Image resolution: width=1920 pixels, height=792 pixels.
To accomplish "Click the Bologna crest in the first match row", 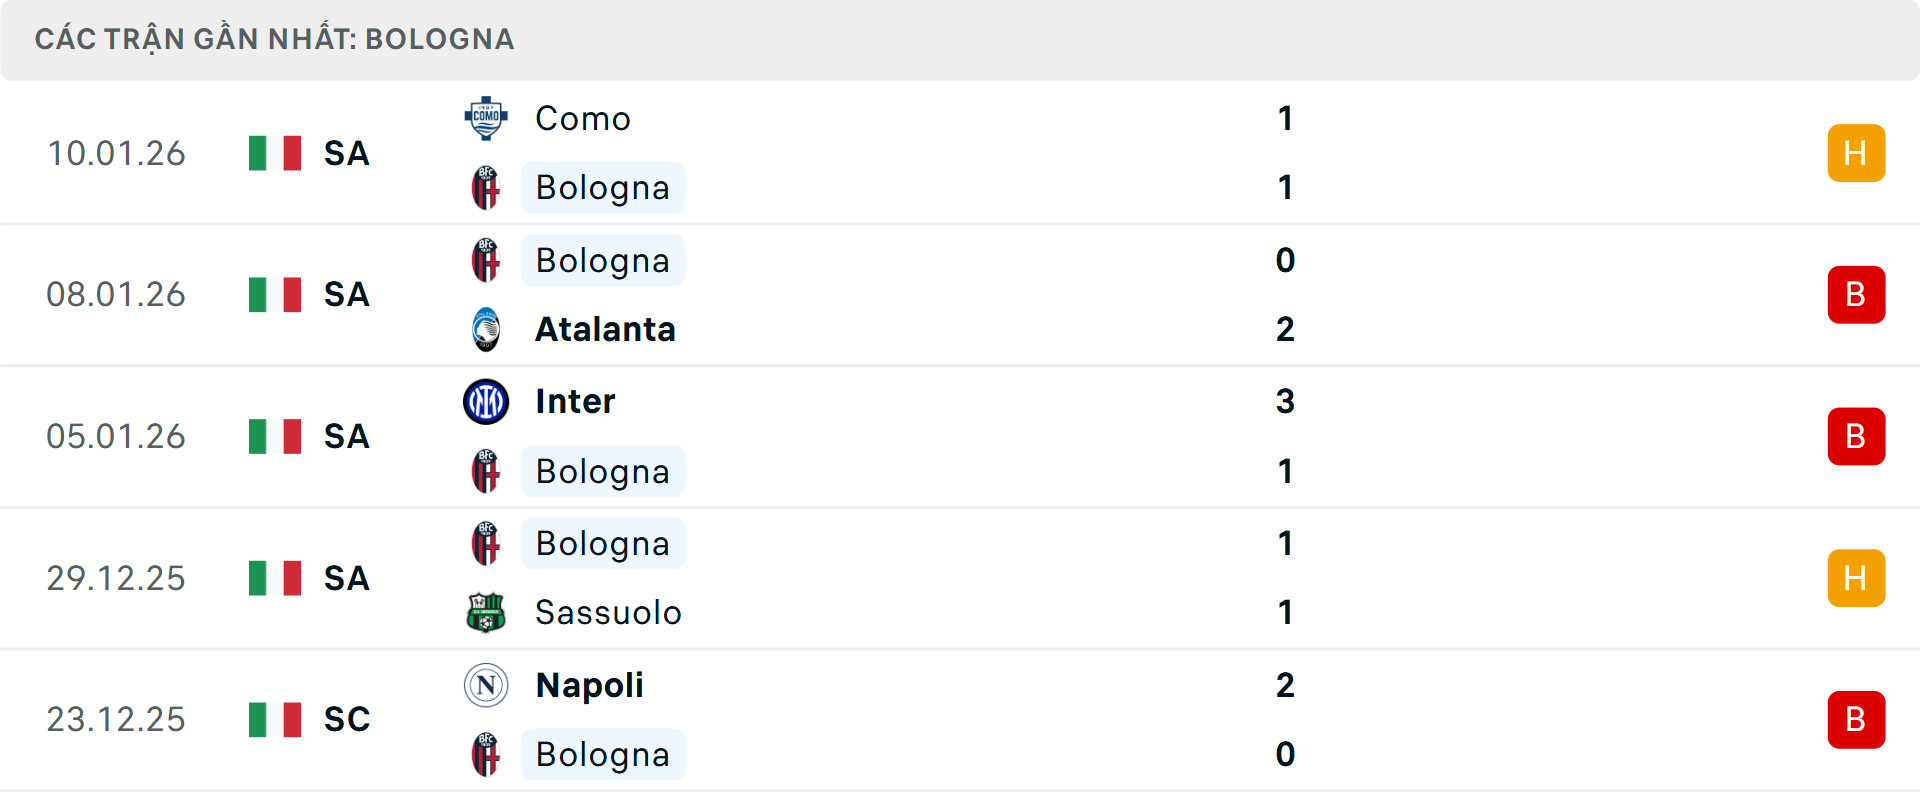I will click(486, 187).
